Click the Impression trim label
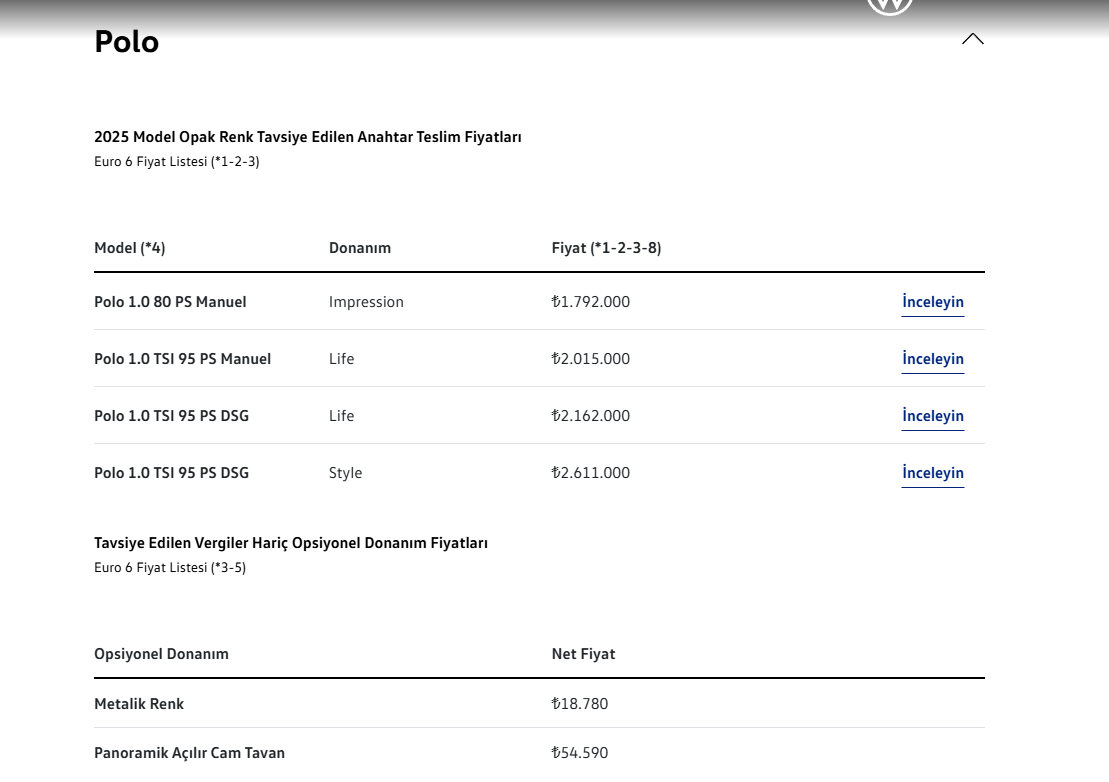 [366, 302]
